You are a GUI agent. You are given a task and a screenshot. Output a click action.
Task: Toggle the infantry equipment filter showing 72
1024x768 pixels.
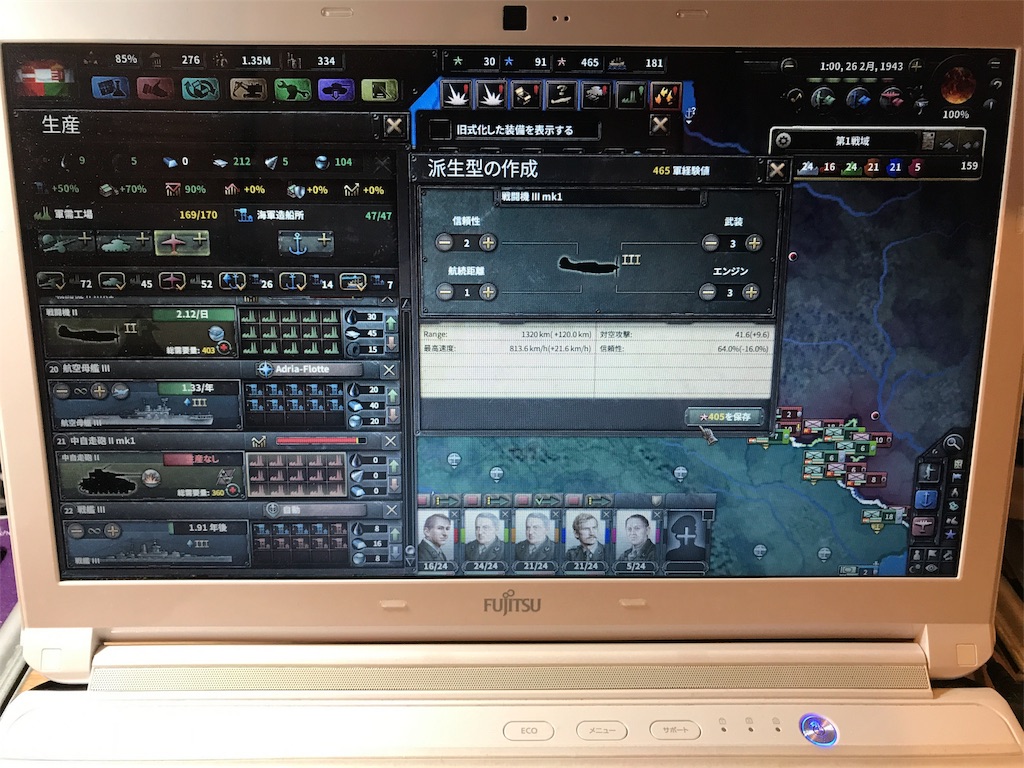click(x=52, y=281)
